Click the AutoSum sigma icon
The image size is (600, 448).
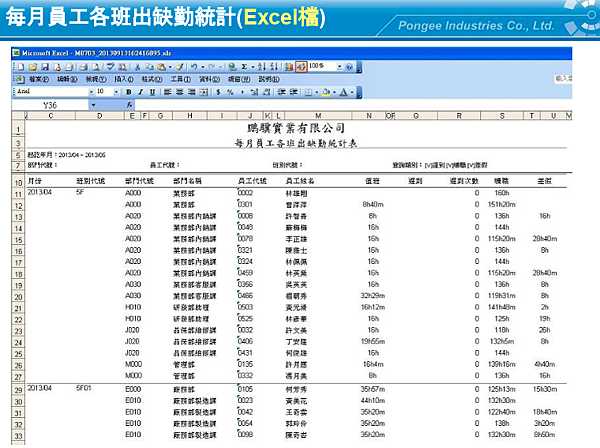(244, 67)
